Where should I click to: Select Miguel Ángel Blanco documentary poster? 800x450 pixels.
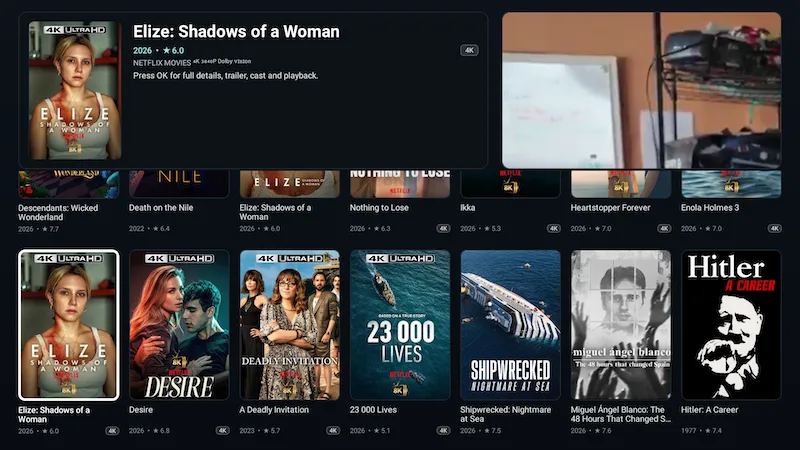(621, 325)
